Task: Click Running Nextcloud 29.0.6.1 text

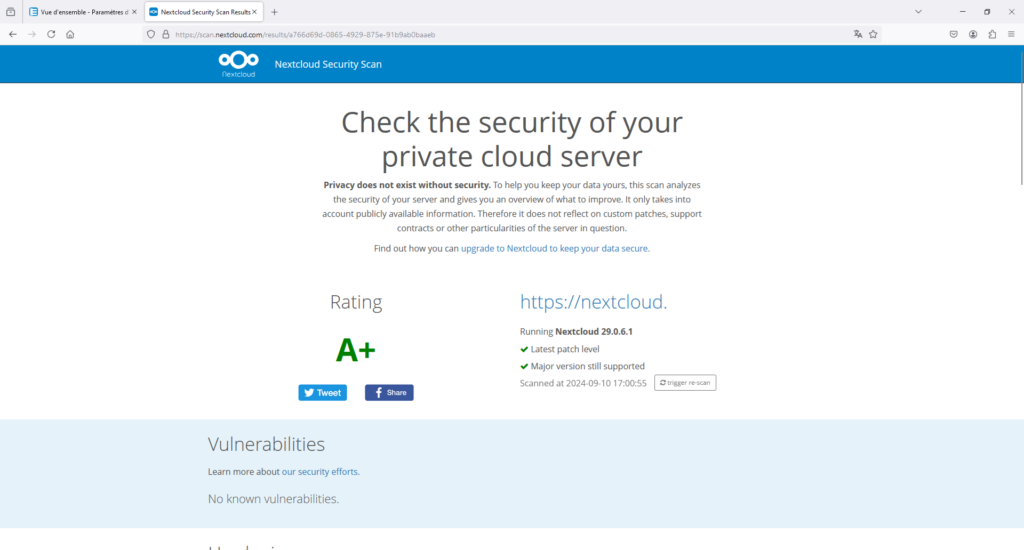Action: click(576, 331)
